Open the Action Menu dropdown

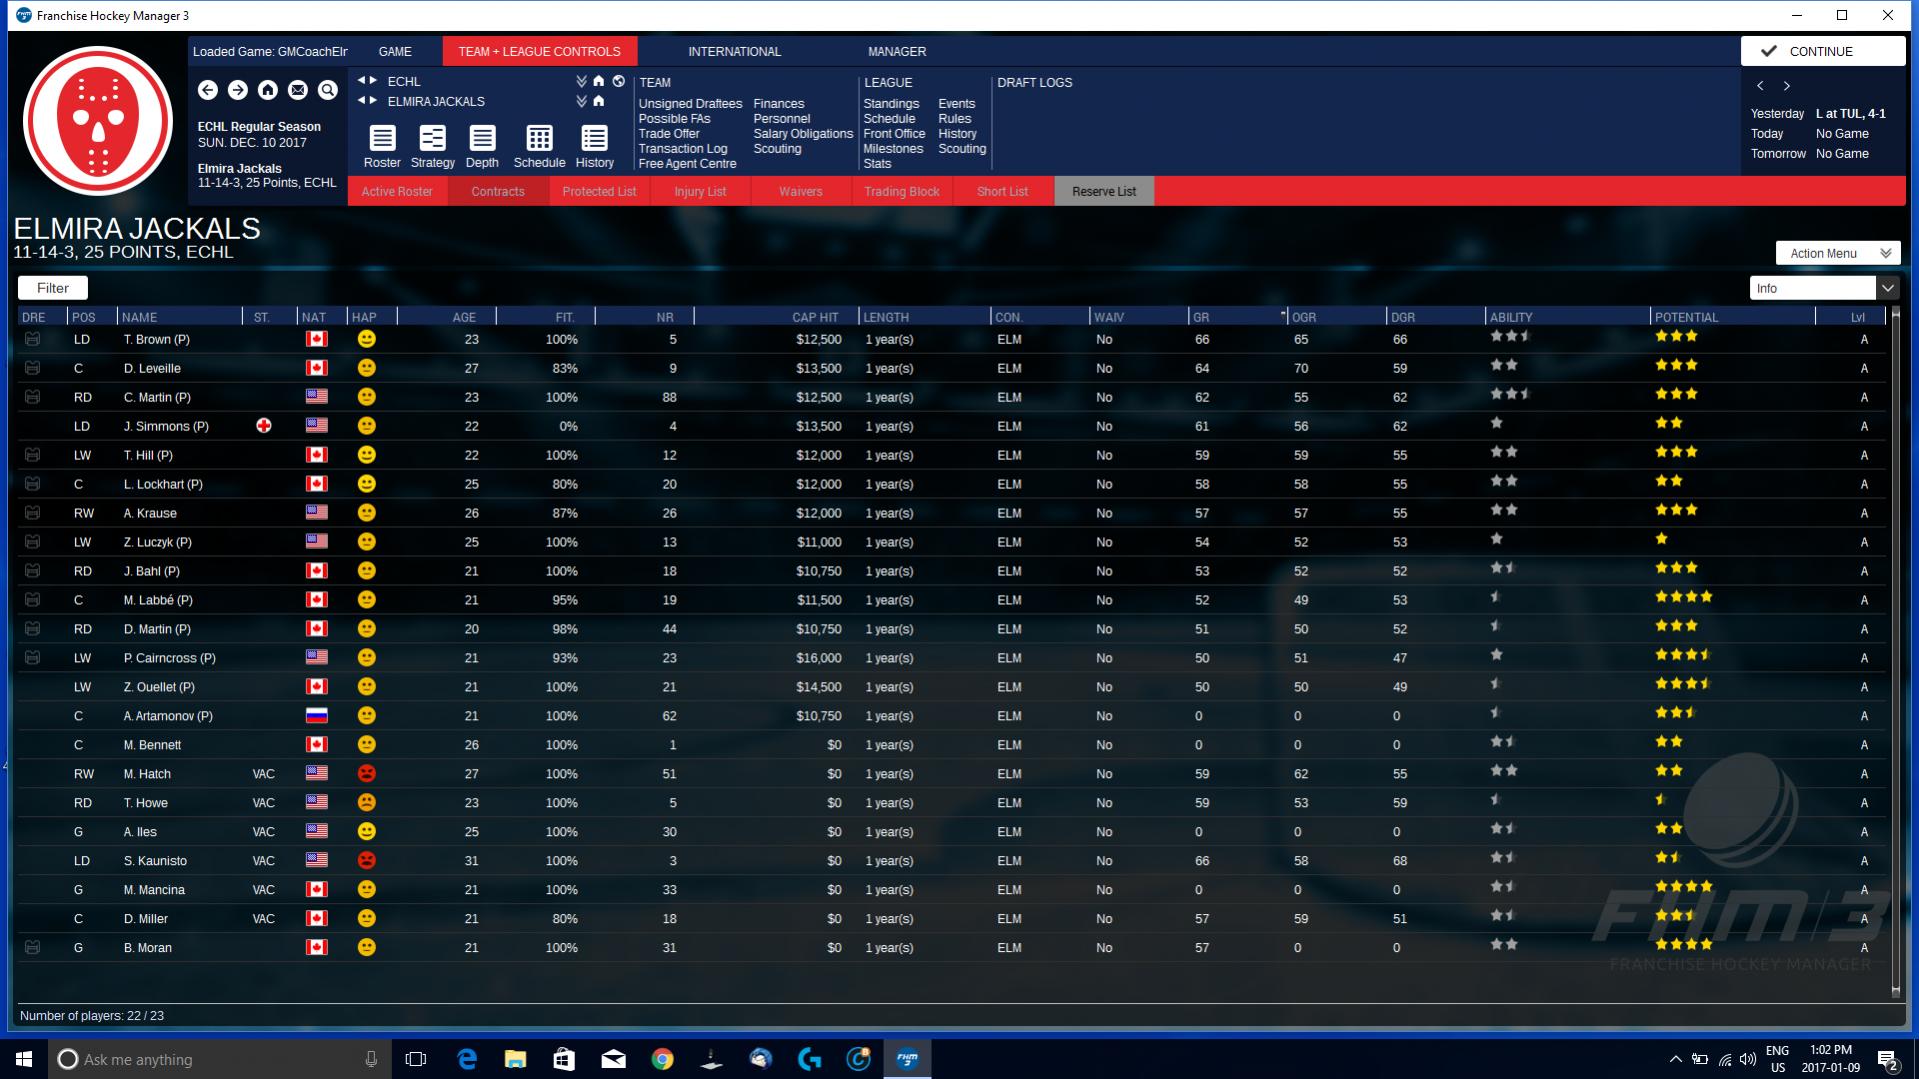1838,253
